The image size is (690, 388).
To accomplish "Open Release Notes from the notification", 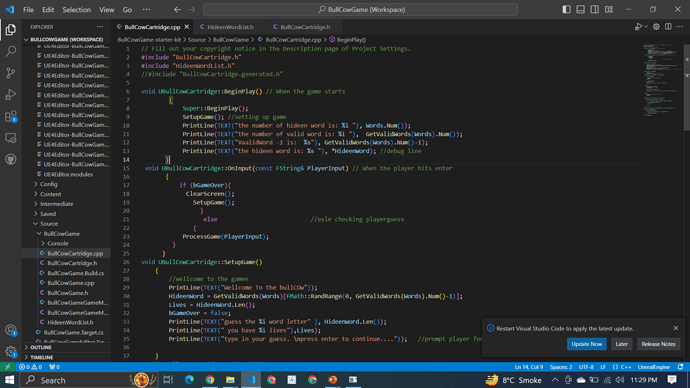I will (658, 344).
